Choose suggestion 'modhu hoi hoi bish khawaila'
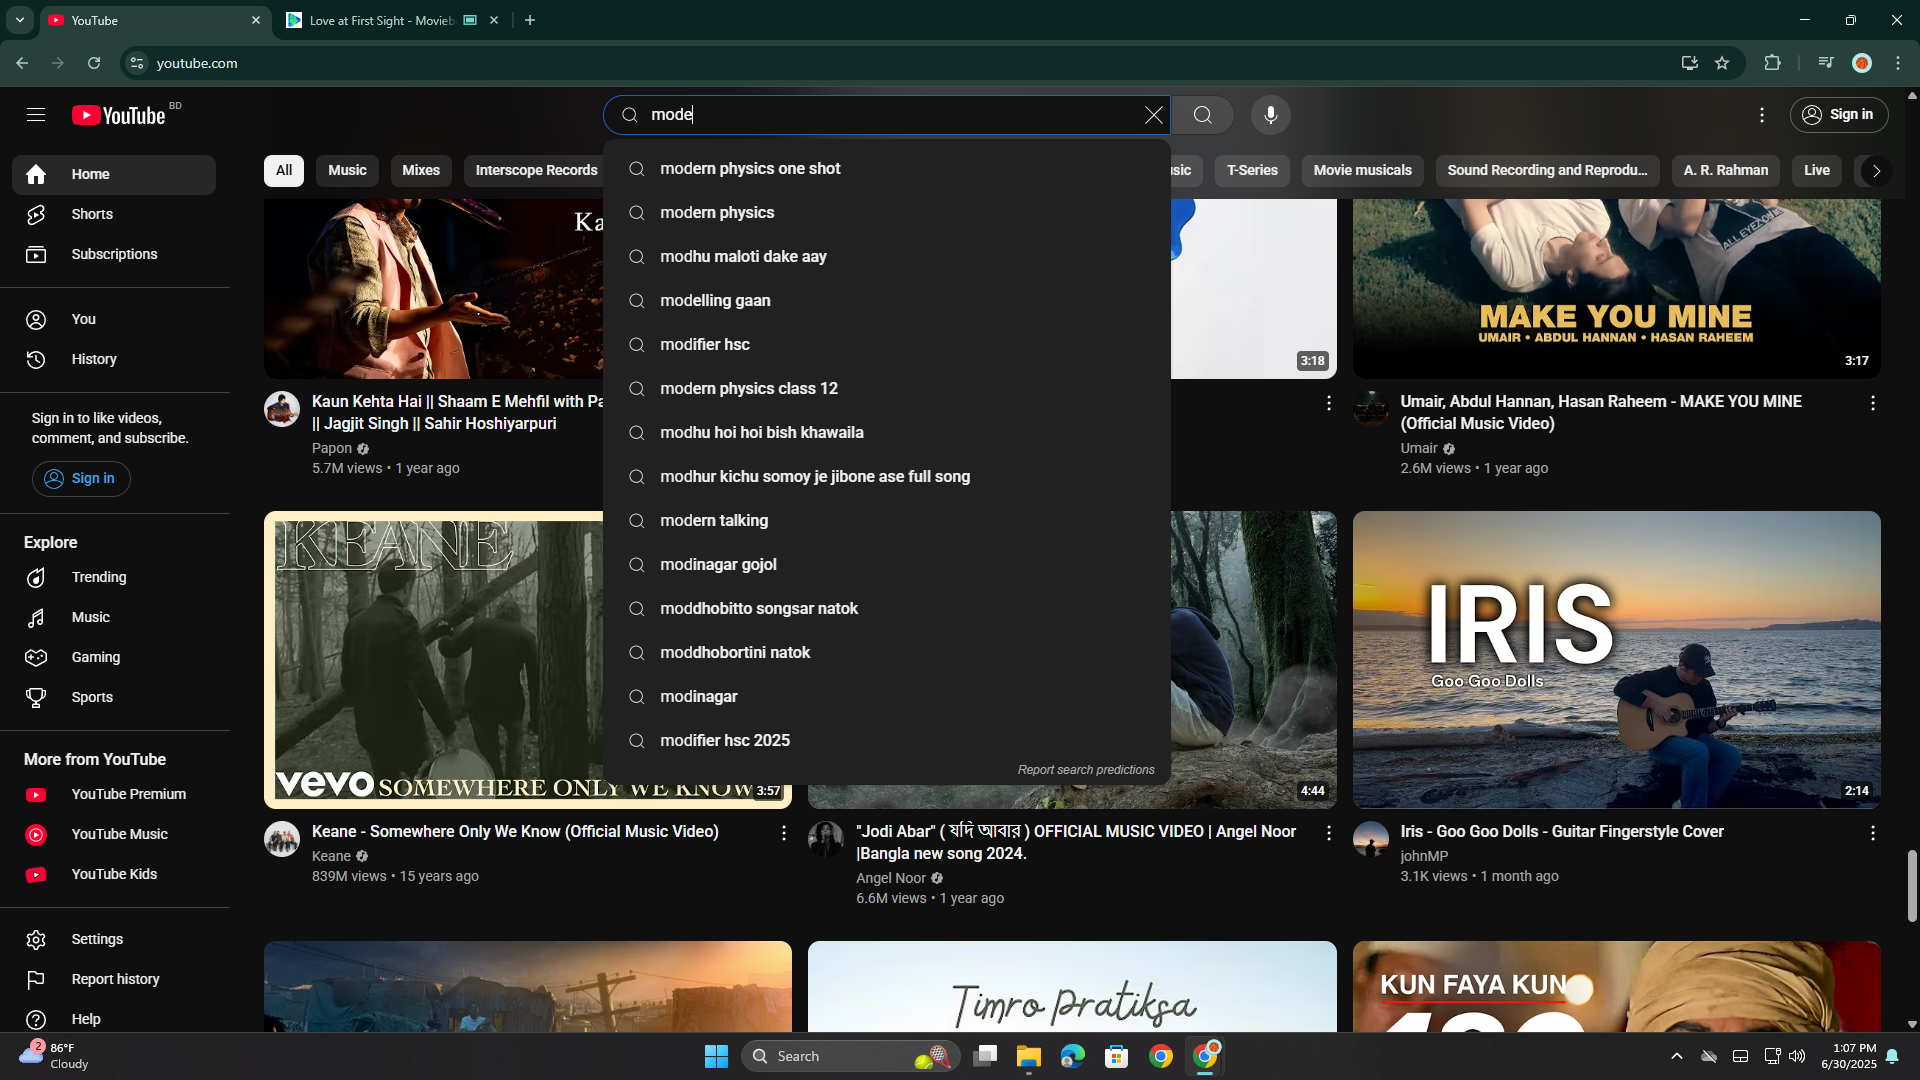 [887, 433]
